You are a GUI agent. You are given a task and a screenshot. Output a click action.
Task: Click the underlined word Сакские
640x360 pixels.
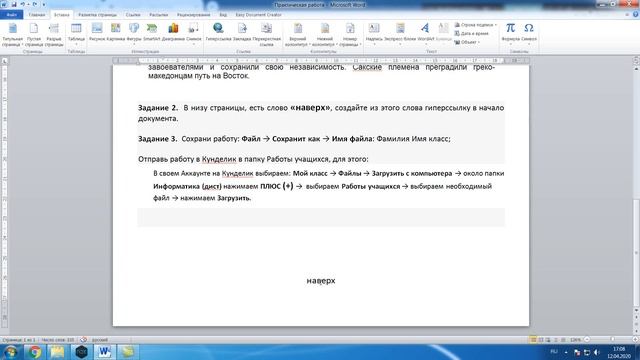click(367, 67)
